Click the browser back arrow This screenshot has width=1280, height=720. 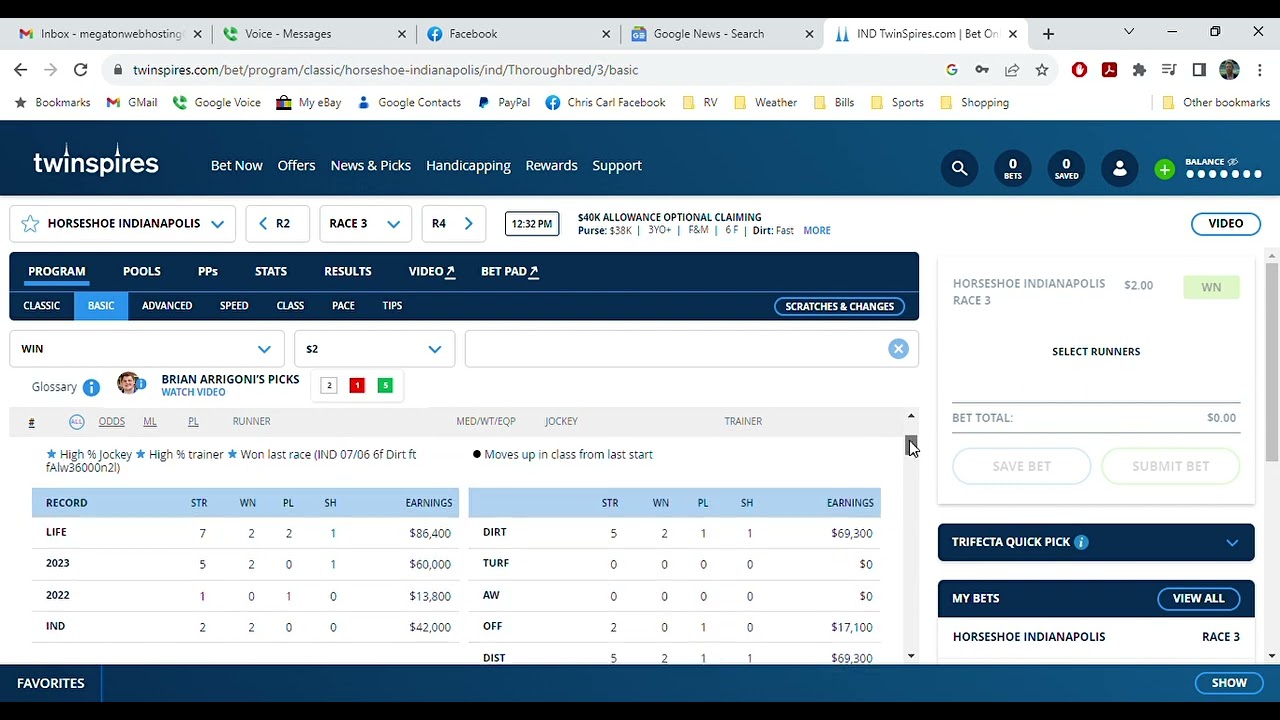[x=20, y=70]
